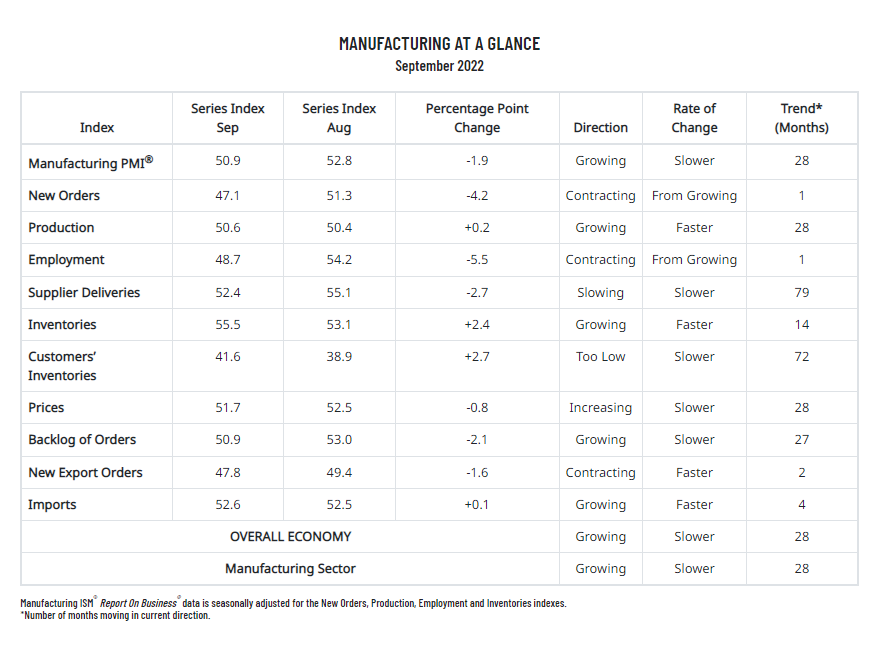Select the 'OVERALL ECONOMY' summary row label
The width and height of the screenshot is (877, 662).
(290, 537)
